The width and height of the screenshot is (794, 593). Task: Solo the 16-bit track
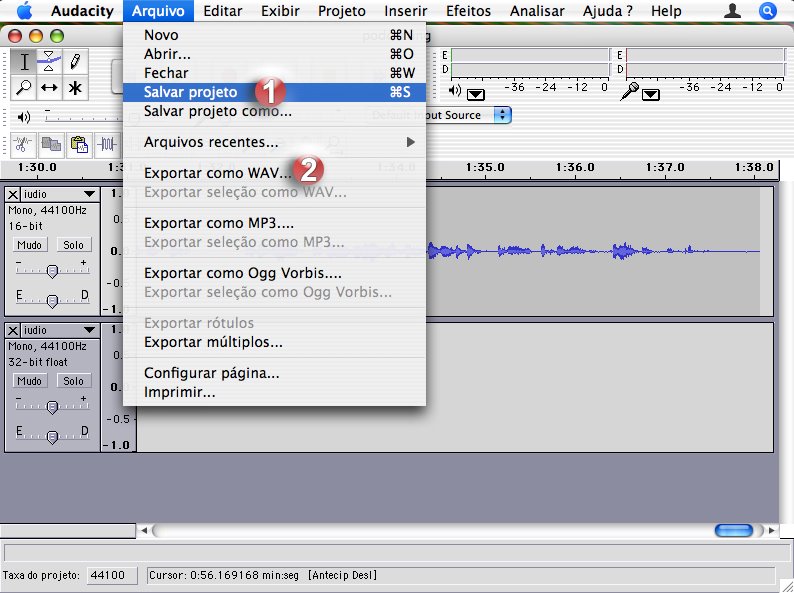click(73, 245)
